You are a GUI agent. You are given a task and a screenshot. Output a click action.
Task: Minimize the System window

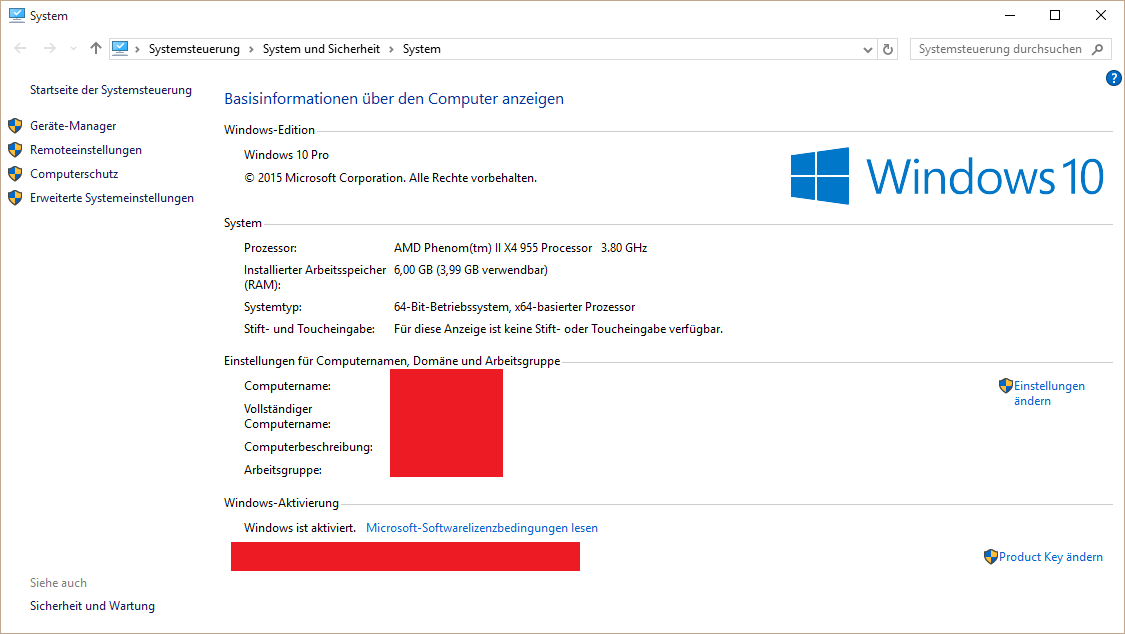(1010, 15)
